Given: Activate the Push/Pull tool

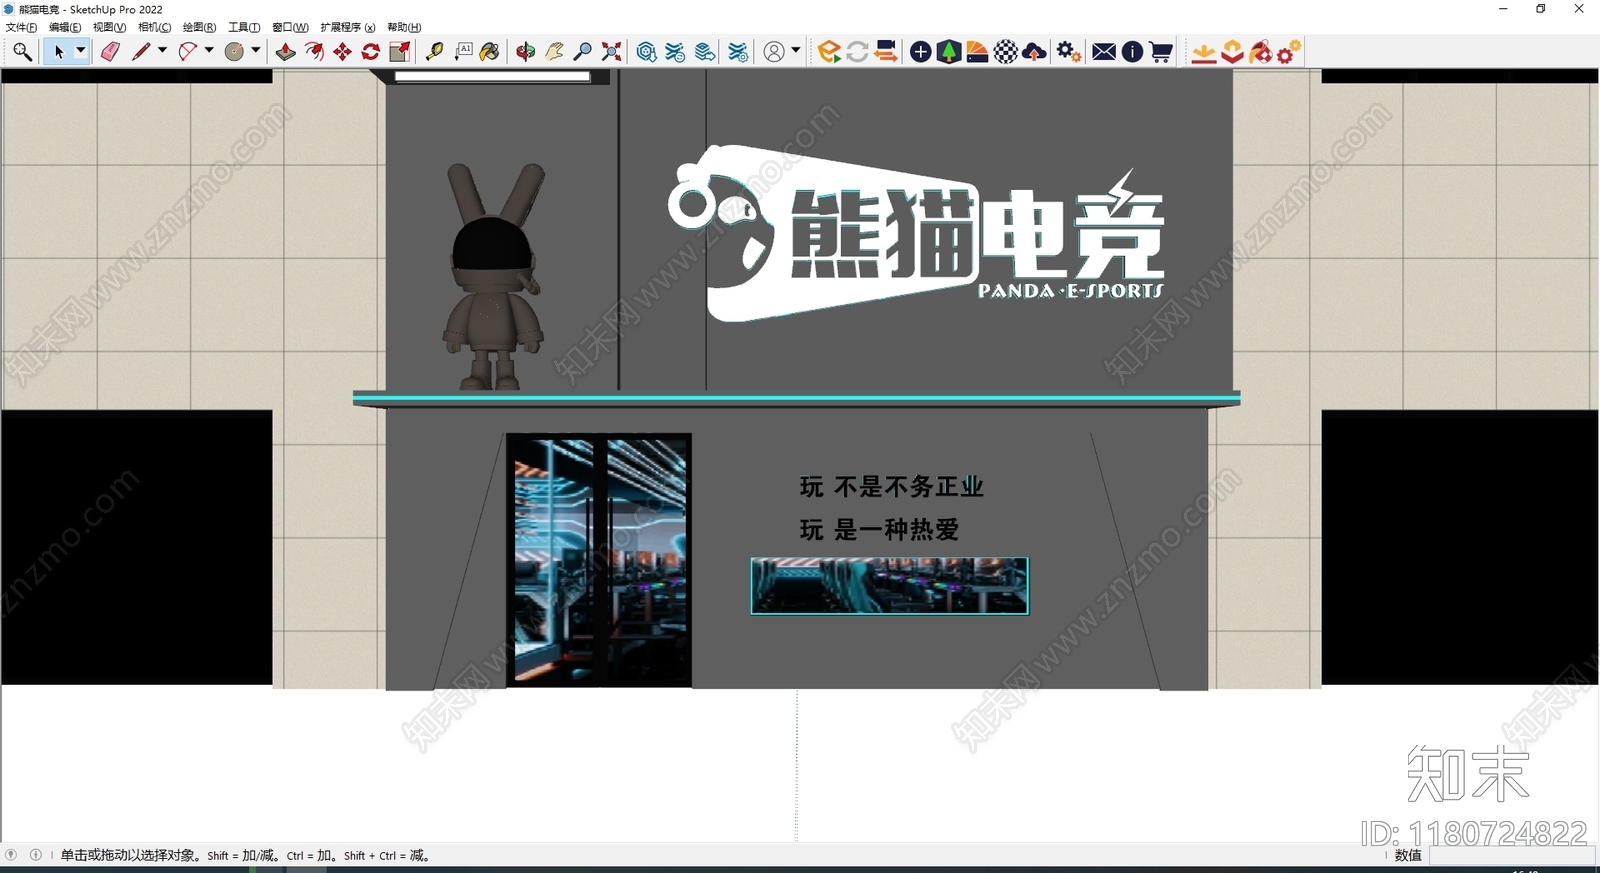Looking at the screenshot, I should (285, 51).
